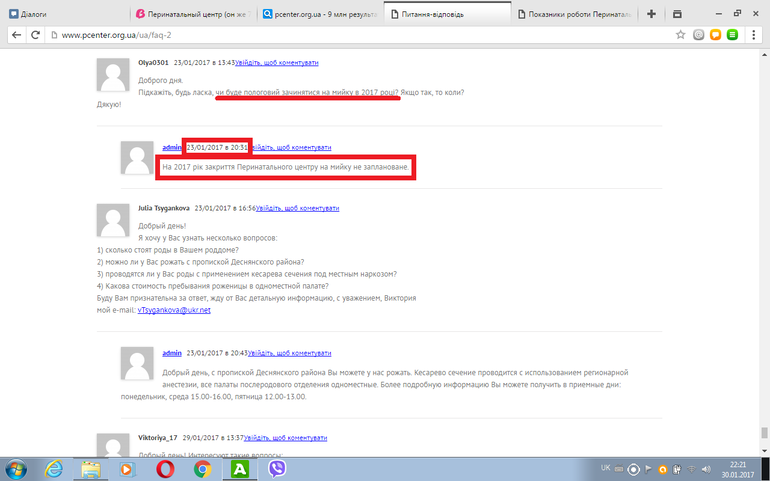770x481 pixels.
Task: Switch to the Діалоги tab
Action: tap(60, 15)
